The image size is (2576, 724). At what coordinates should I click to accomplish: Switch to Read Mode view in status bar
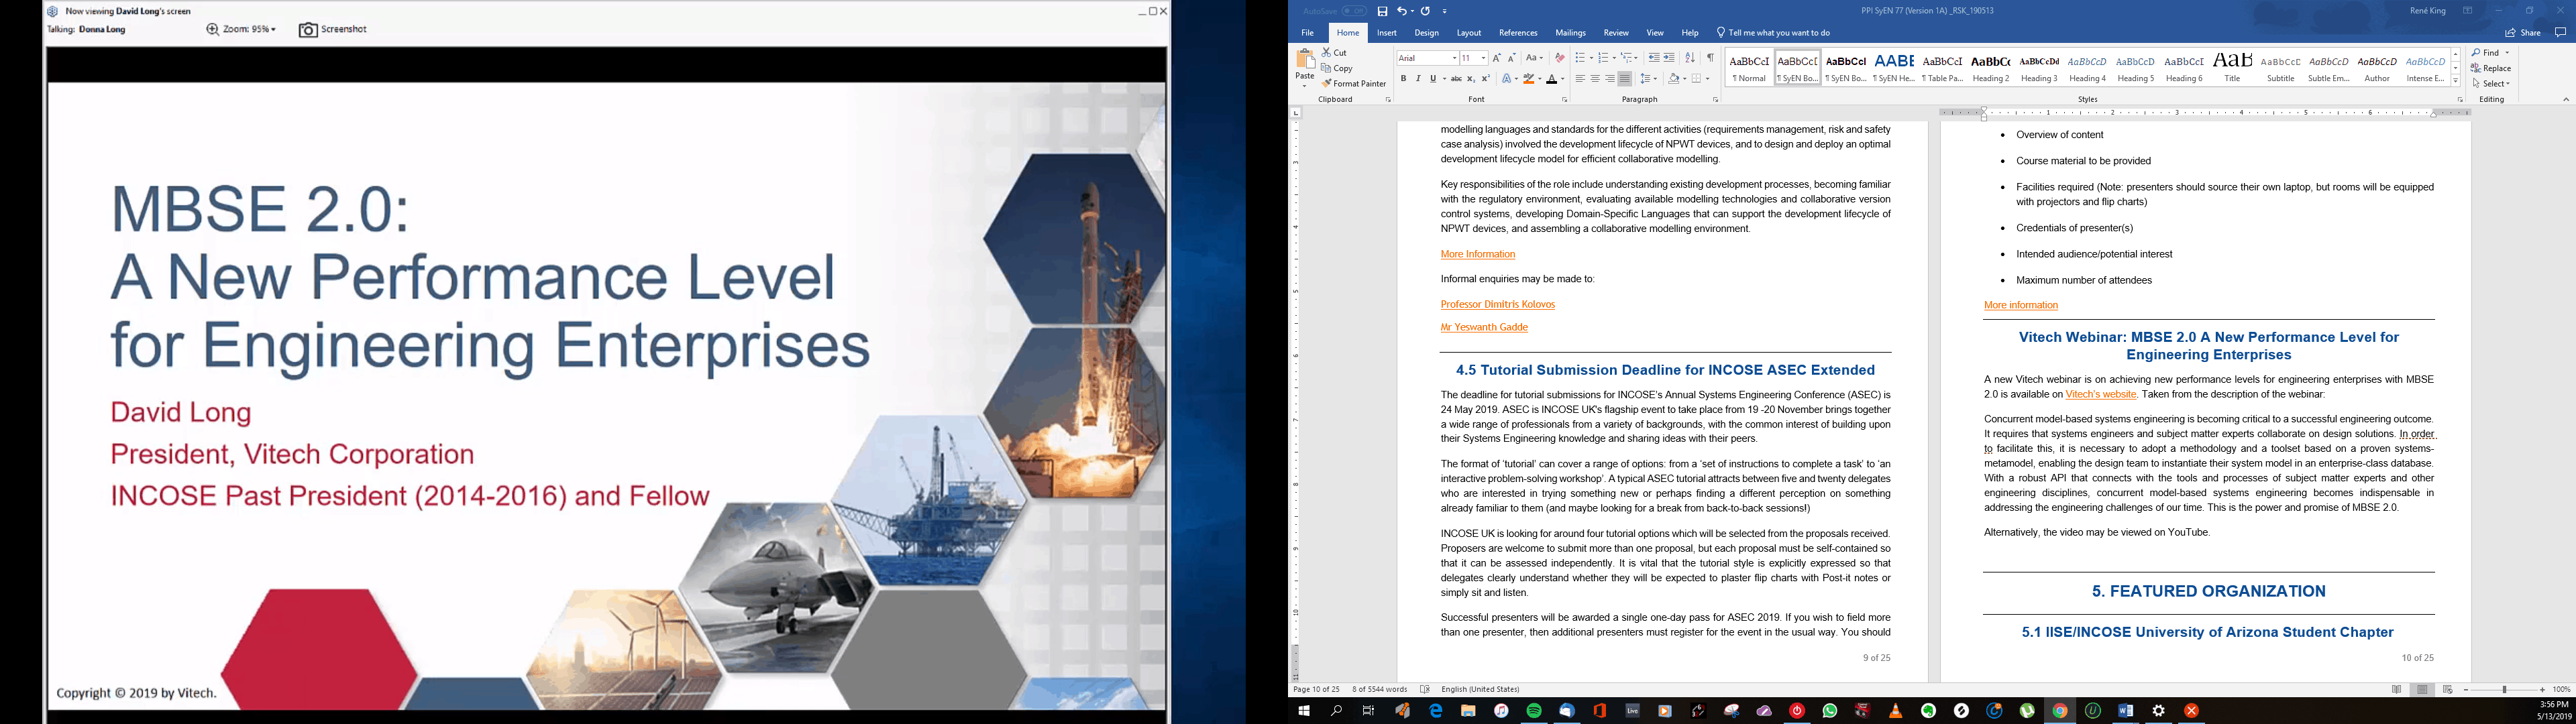2397,690
